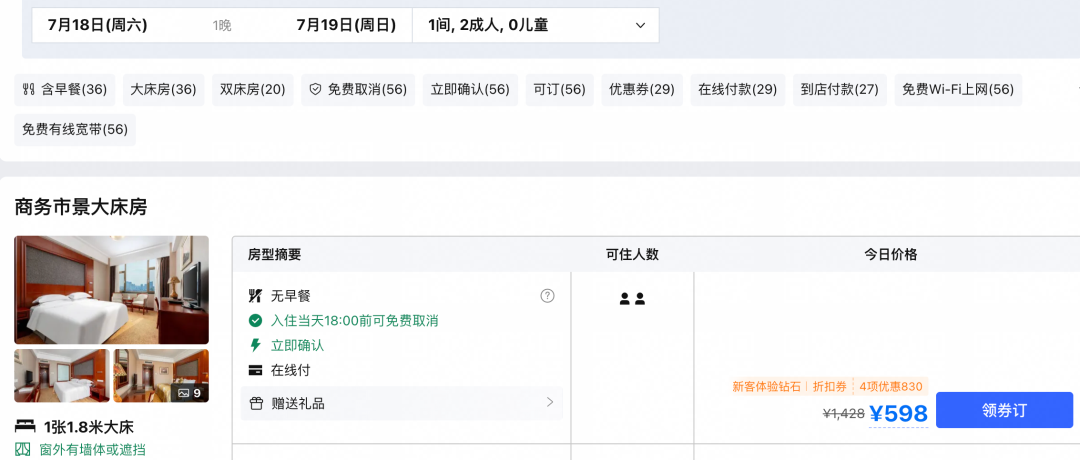Click the green window icon beside 窗外有墙体或遮挡

pos(23,450)
